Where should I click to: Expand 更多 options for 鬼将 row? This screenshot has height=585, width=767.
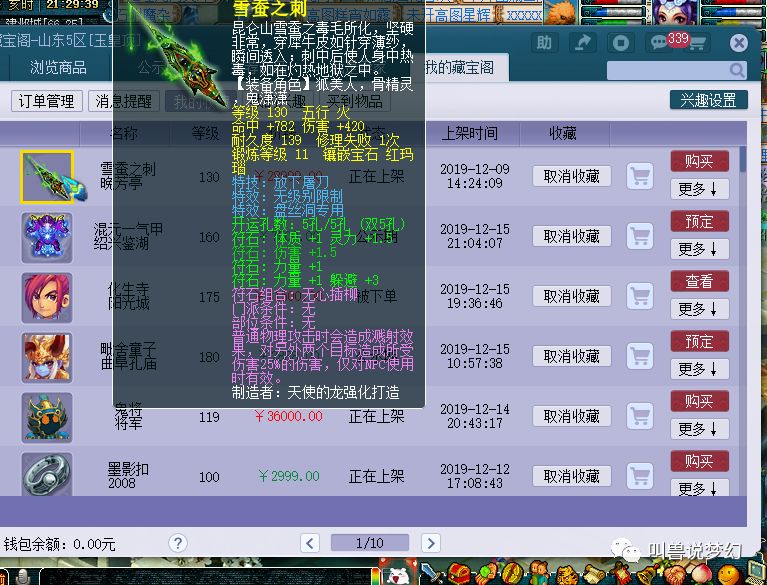699,429
